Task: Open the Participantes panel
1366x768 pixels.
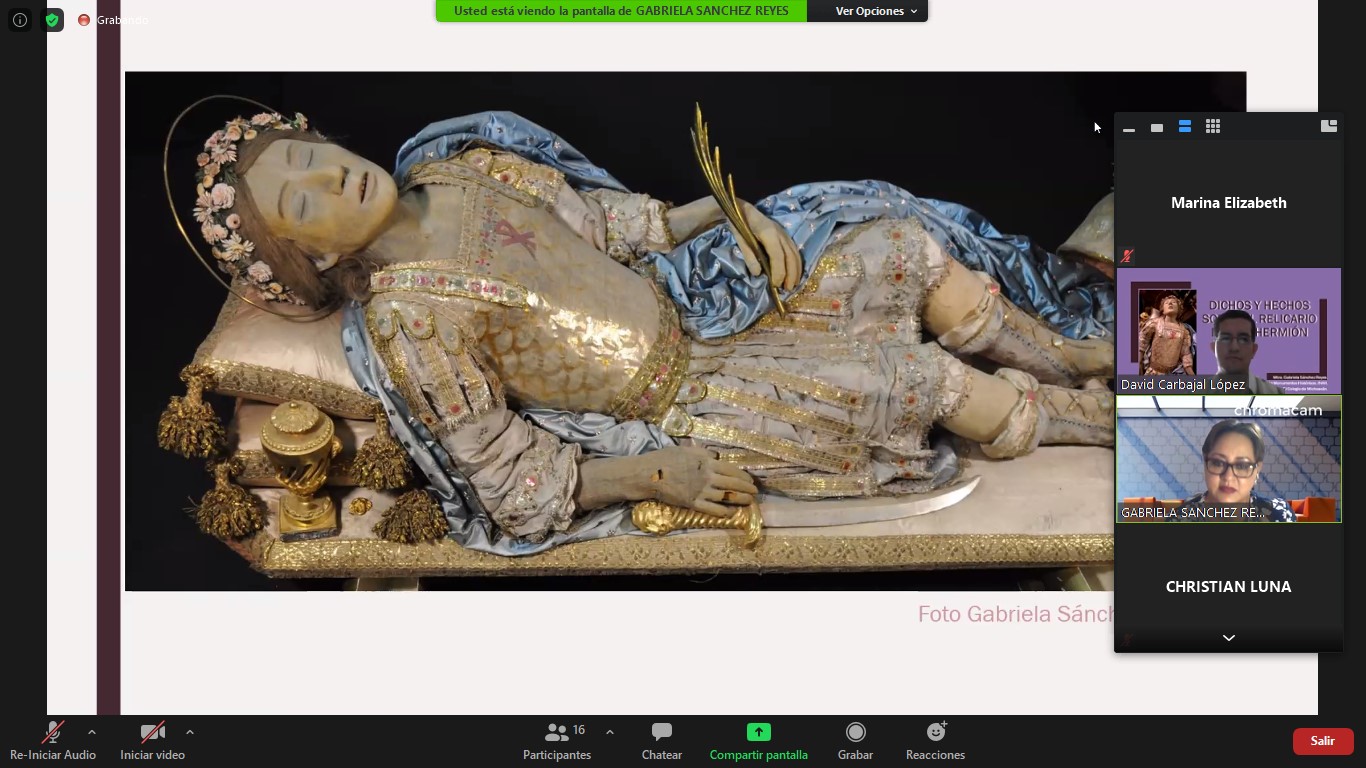Action: point(557,741)
